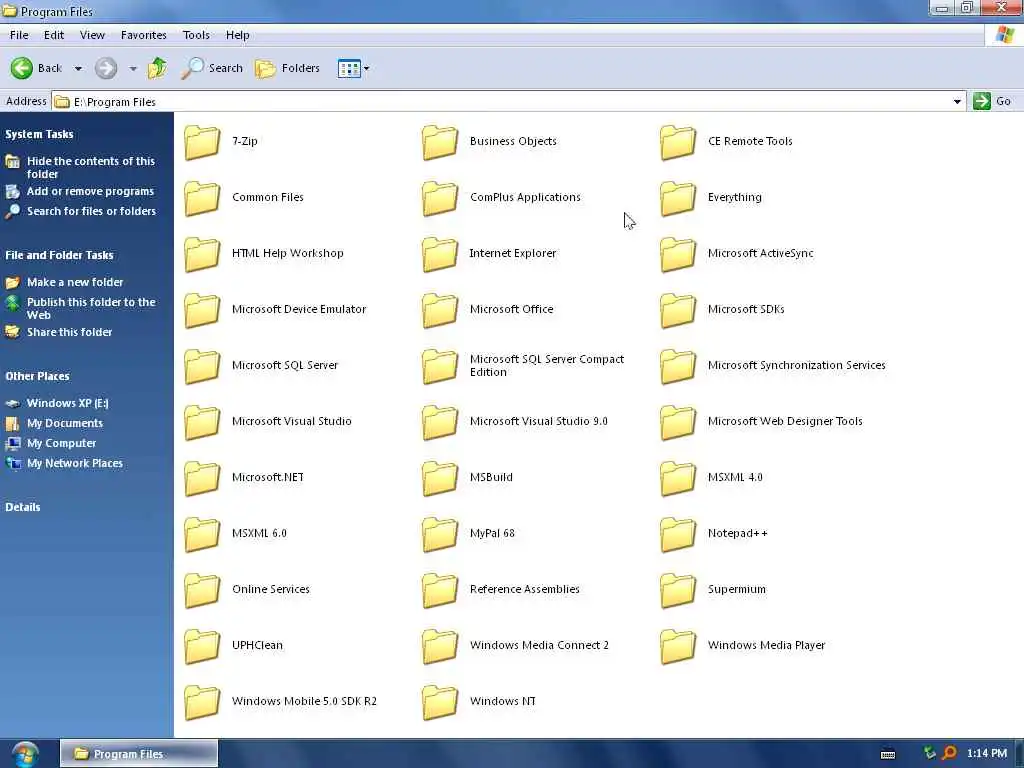
Task: Click Hide the contents of this folder
Action: pos(91,167)
